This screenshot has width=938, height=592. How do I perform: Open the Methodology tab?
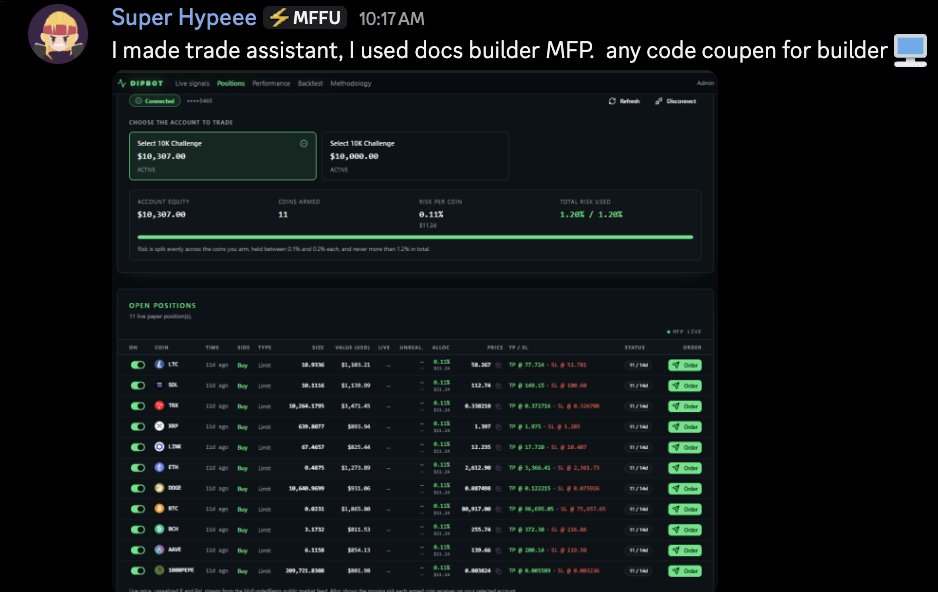(x=351, y=83)
